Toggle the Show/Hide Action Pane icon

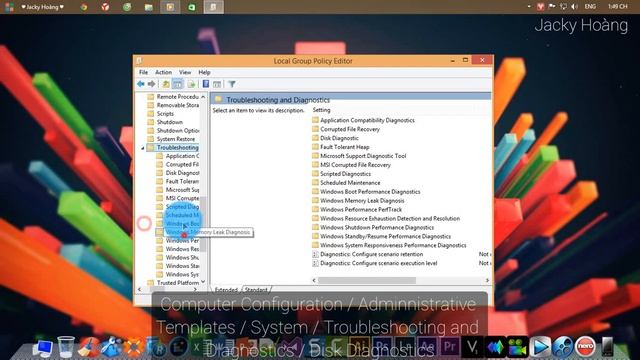point(217,84)
